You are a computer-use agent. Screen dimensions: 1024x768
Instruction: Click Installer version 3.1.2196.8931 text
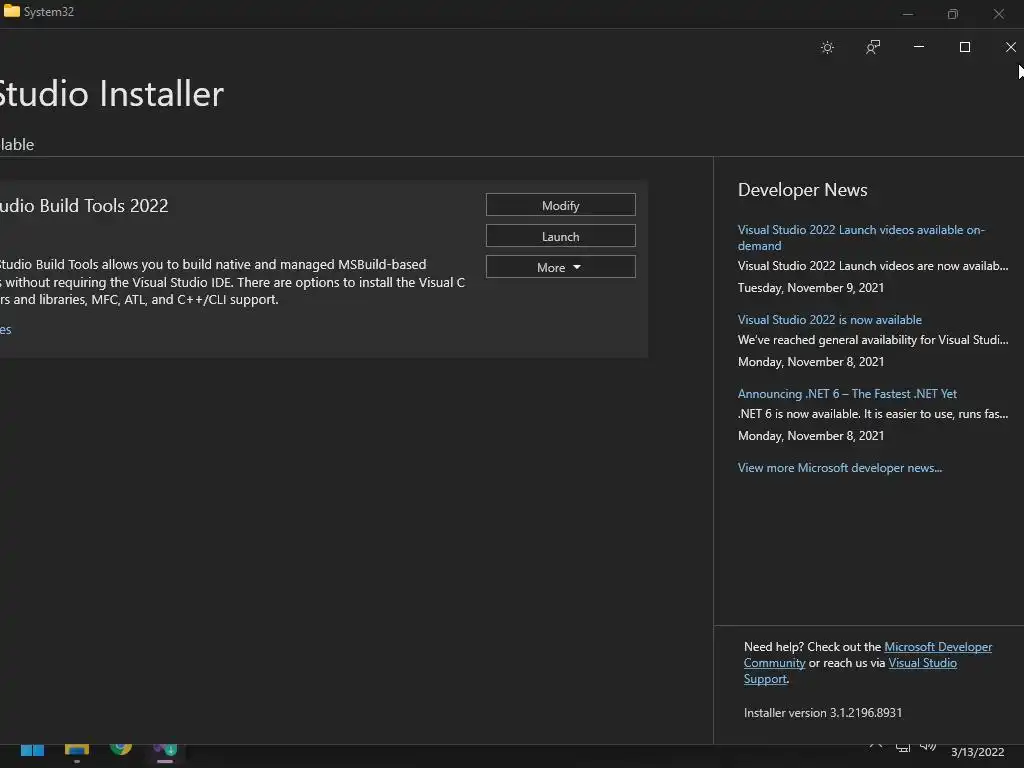823,712
